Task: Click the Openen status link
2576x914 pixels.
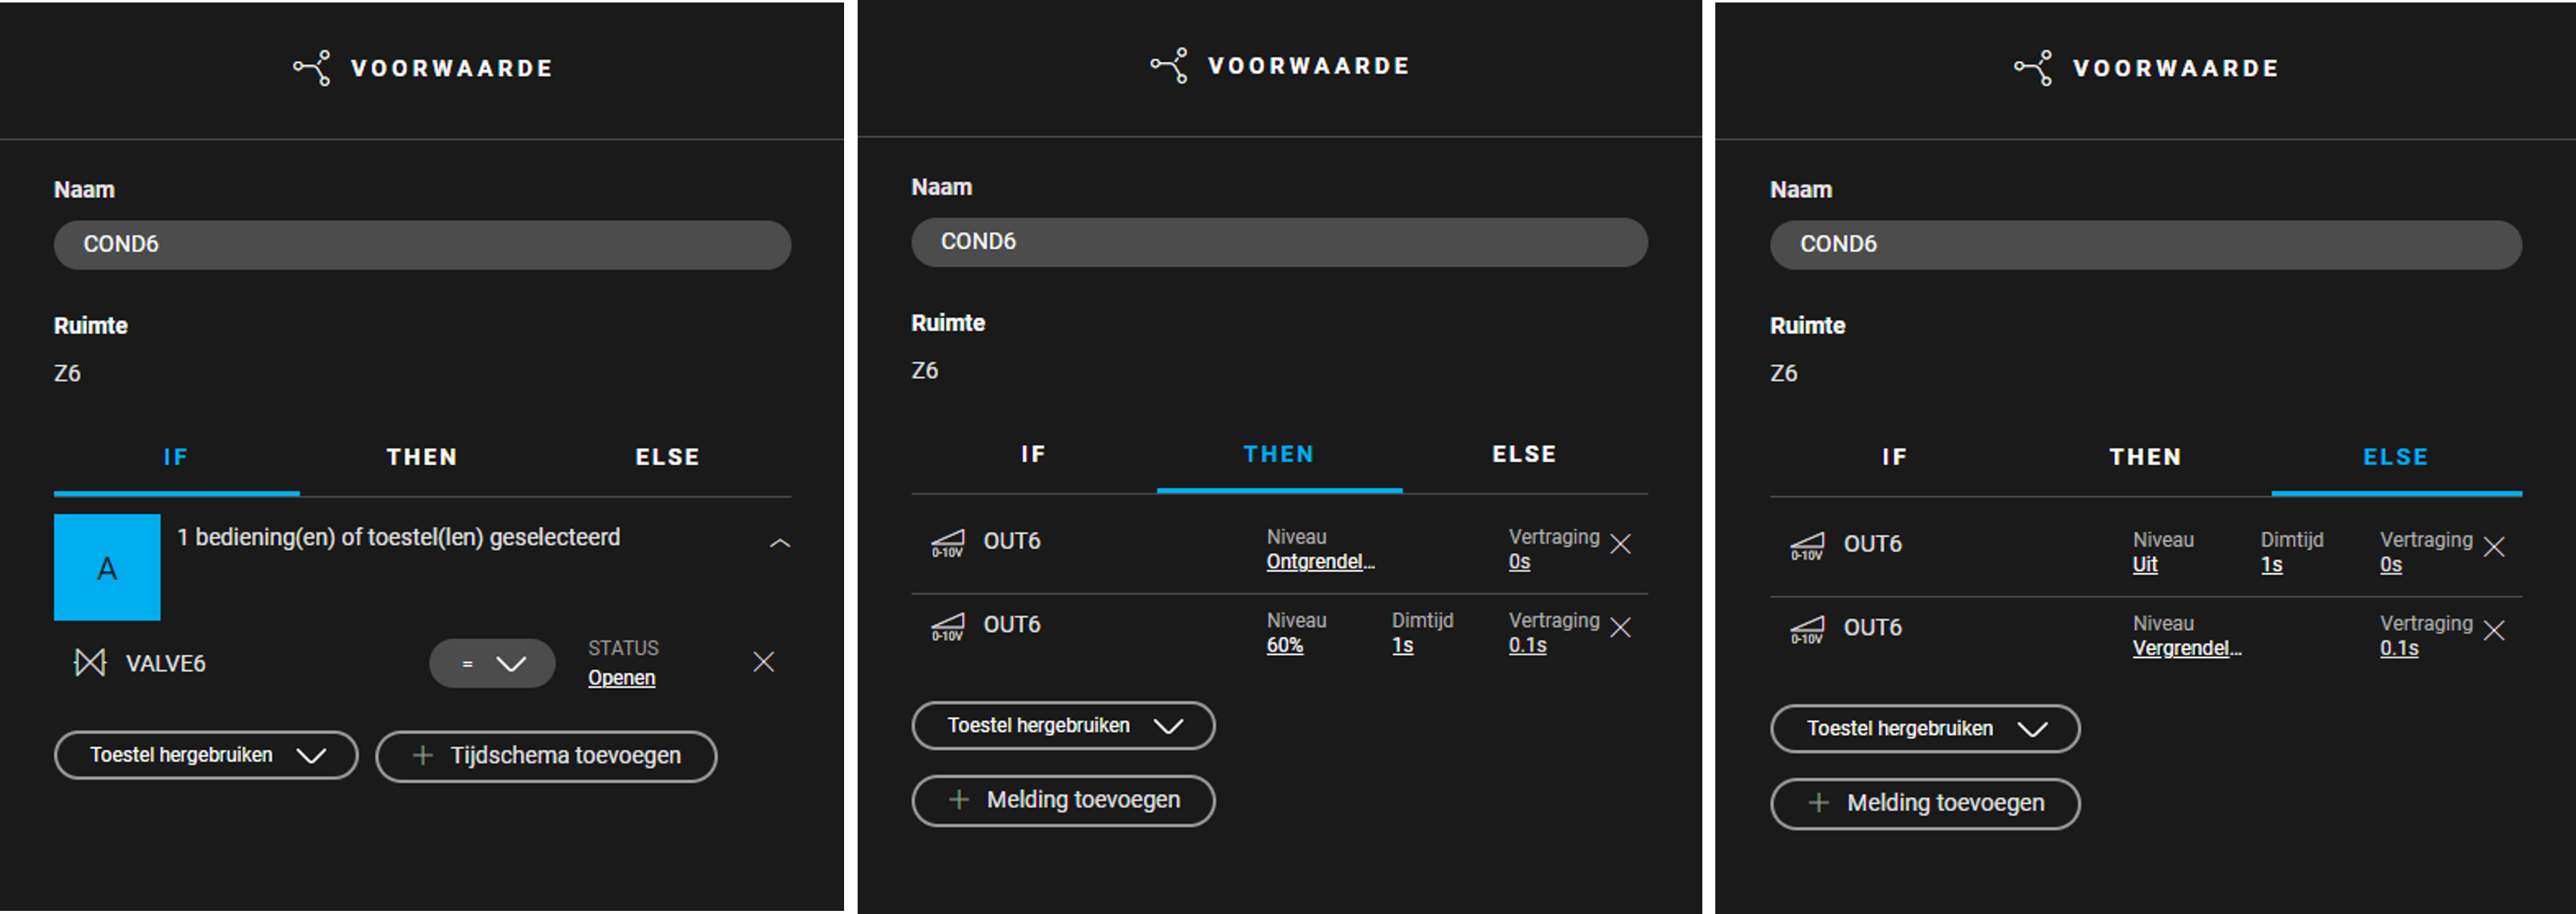Action: click(x=621, y=677)
